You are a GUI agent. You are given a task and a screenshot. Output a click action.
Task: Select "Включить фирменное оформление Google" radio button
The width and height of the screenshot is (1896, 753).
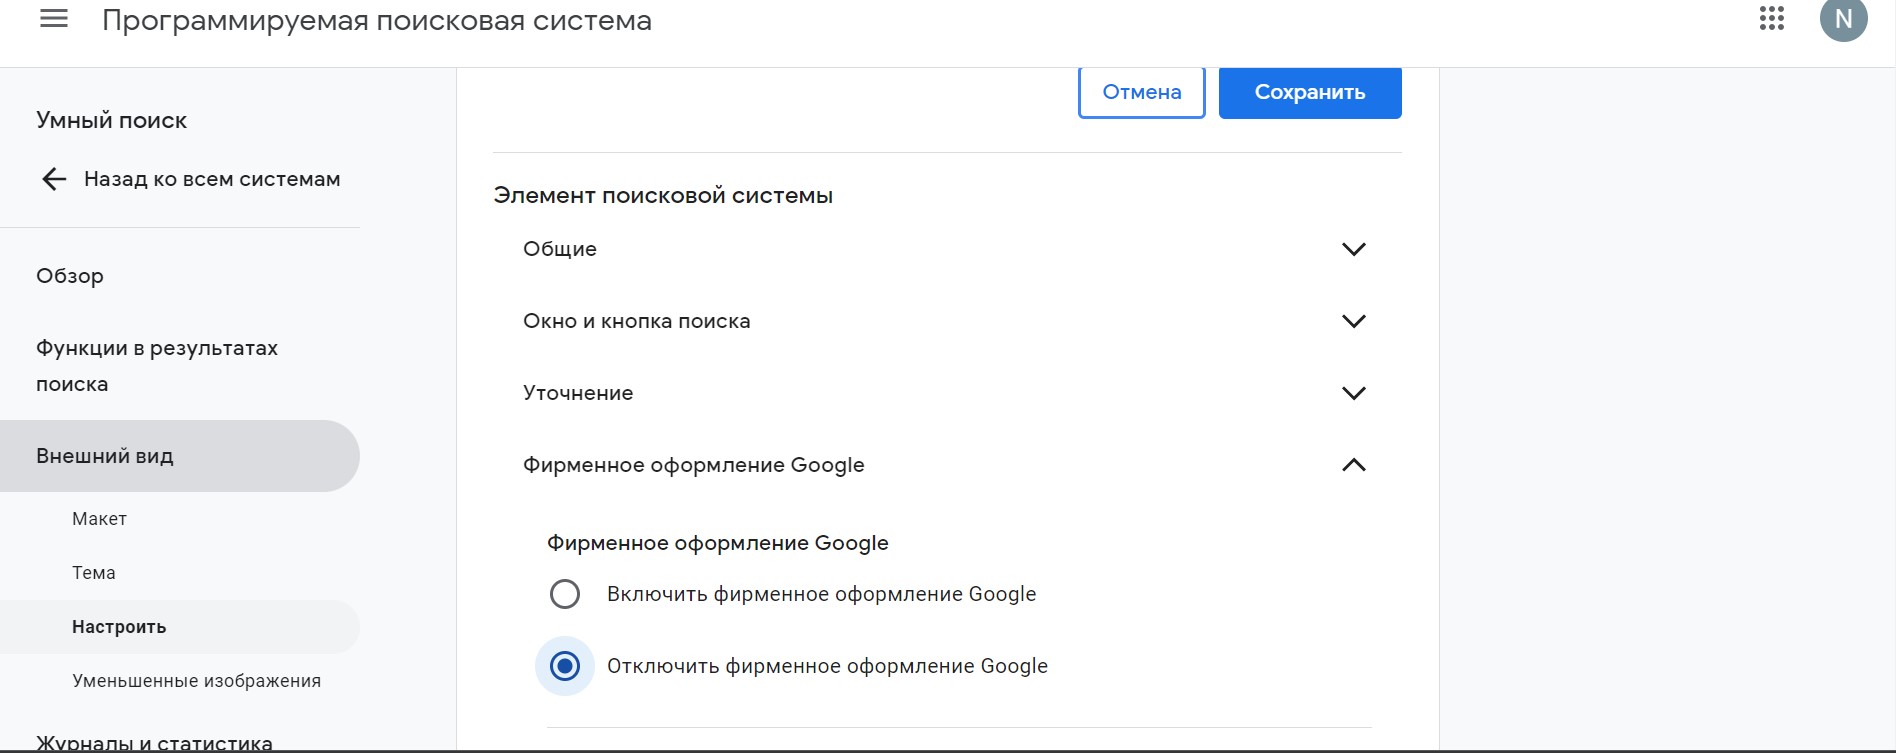pyautogui.click(x=565, y=594)
